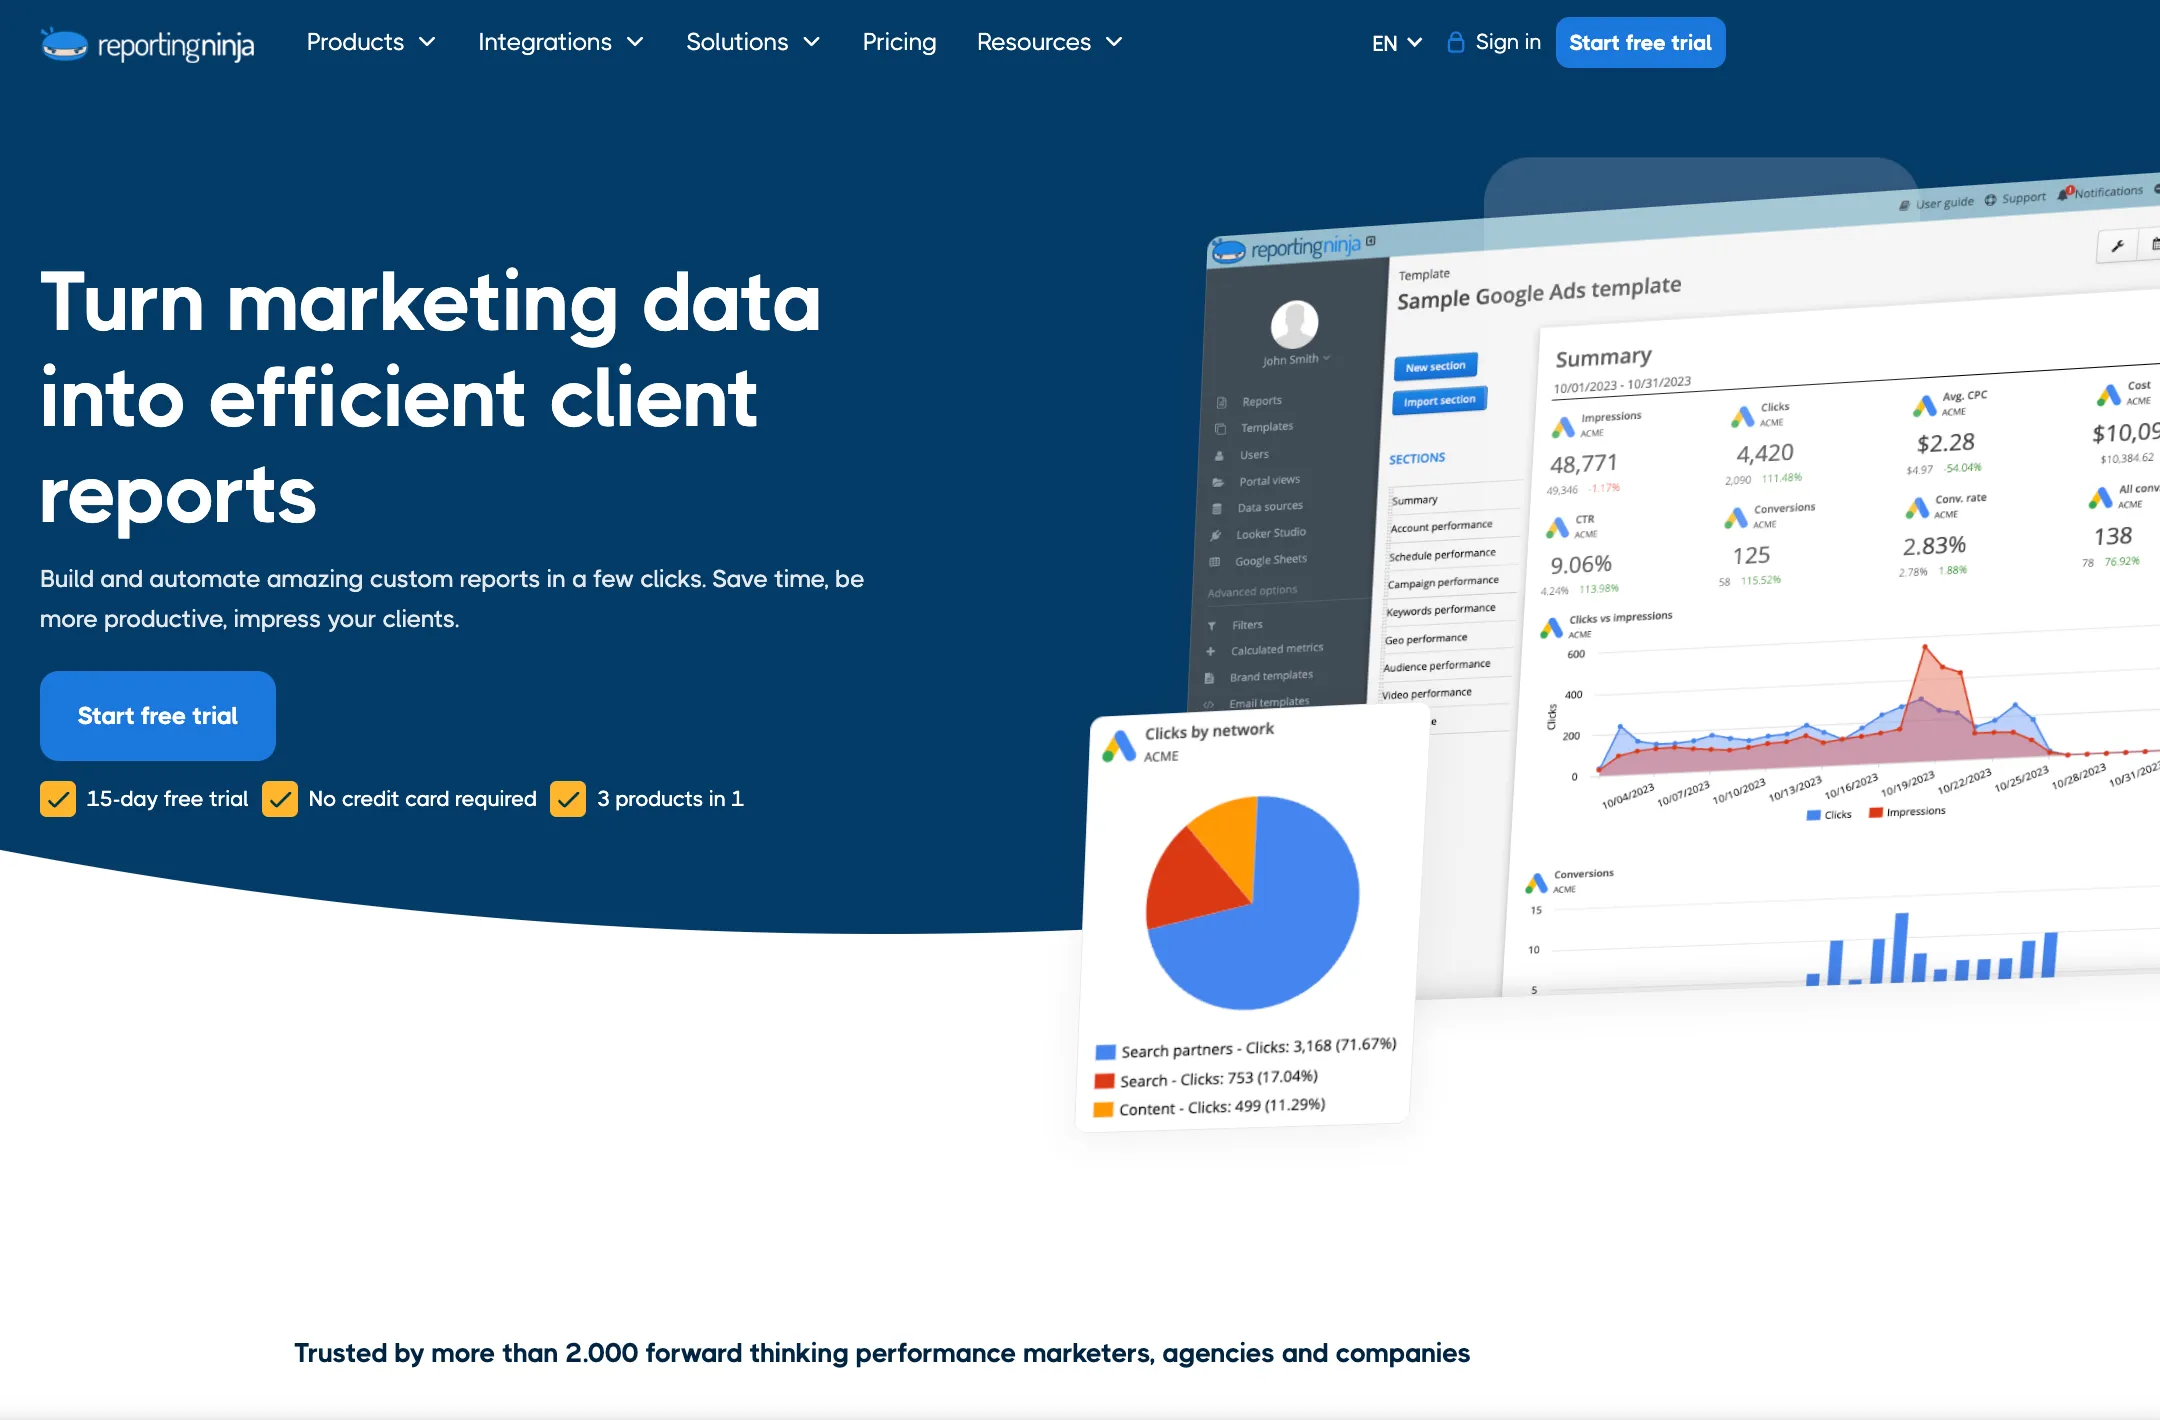Click the Google Ads icon in Clicks by network
Viewport: 2160px width, 1420px height.
(x=1118, y=745)
